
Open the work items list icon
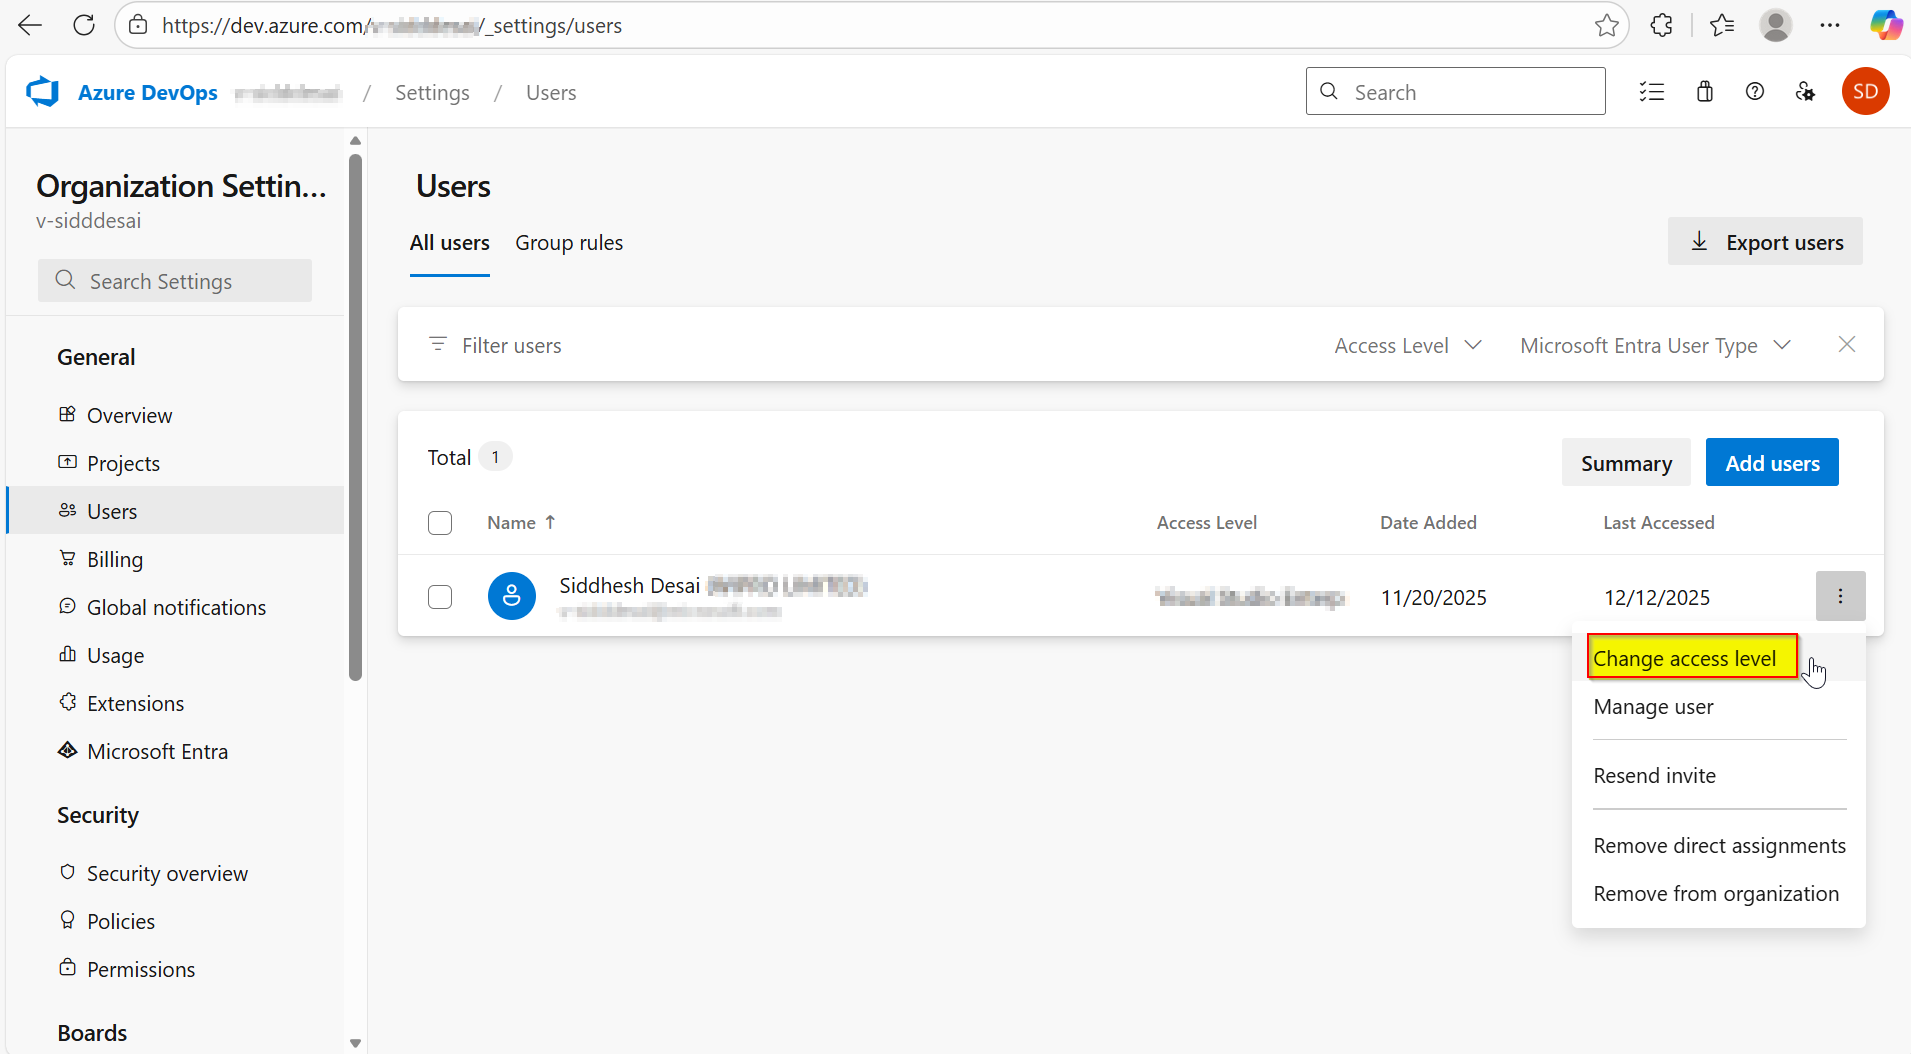point(1652,92)
